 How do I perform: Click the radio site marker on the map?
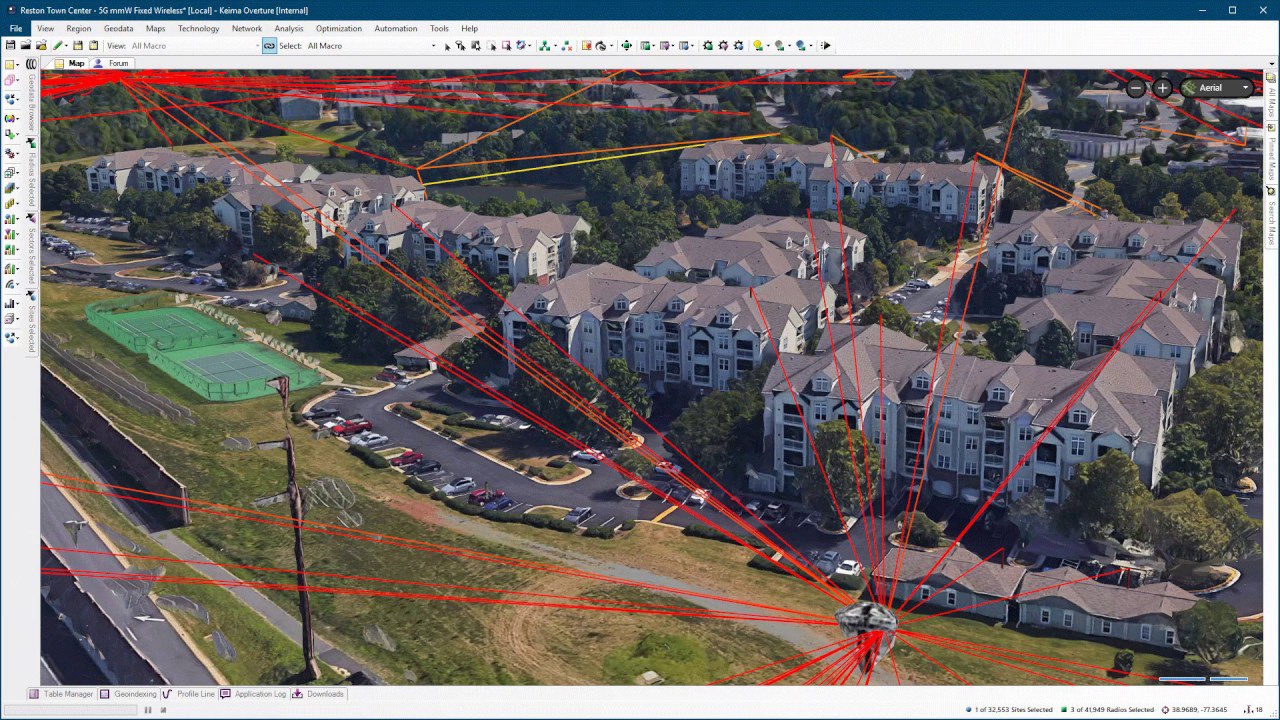pyautogui.click(x=866, y=620)
